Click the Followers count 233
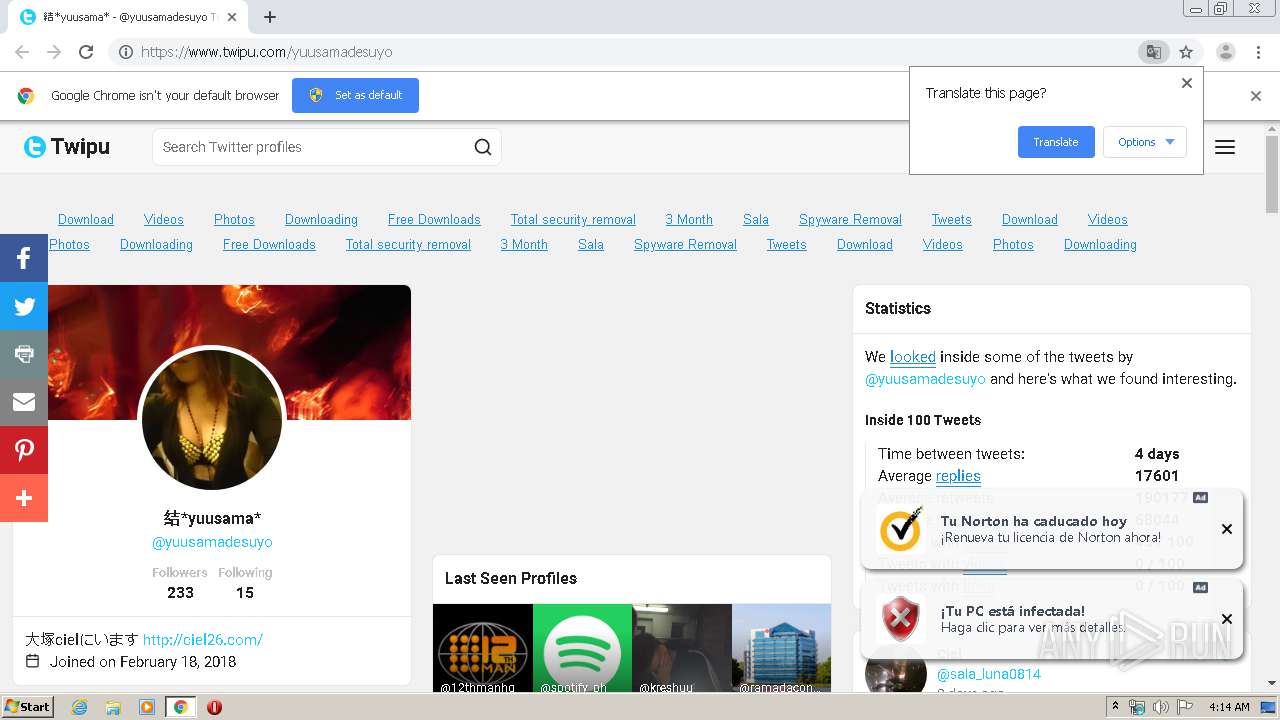This screenshot has height=720, width=1280. coord(180,593)
